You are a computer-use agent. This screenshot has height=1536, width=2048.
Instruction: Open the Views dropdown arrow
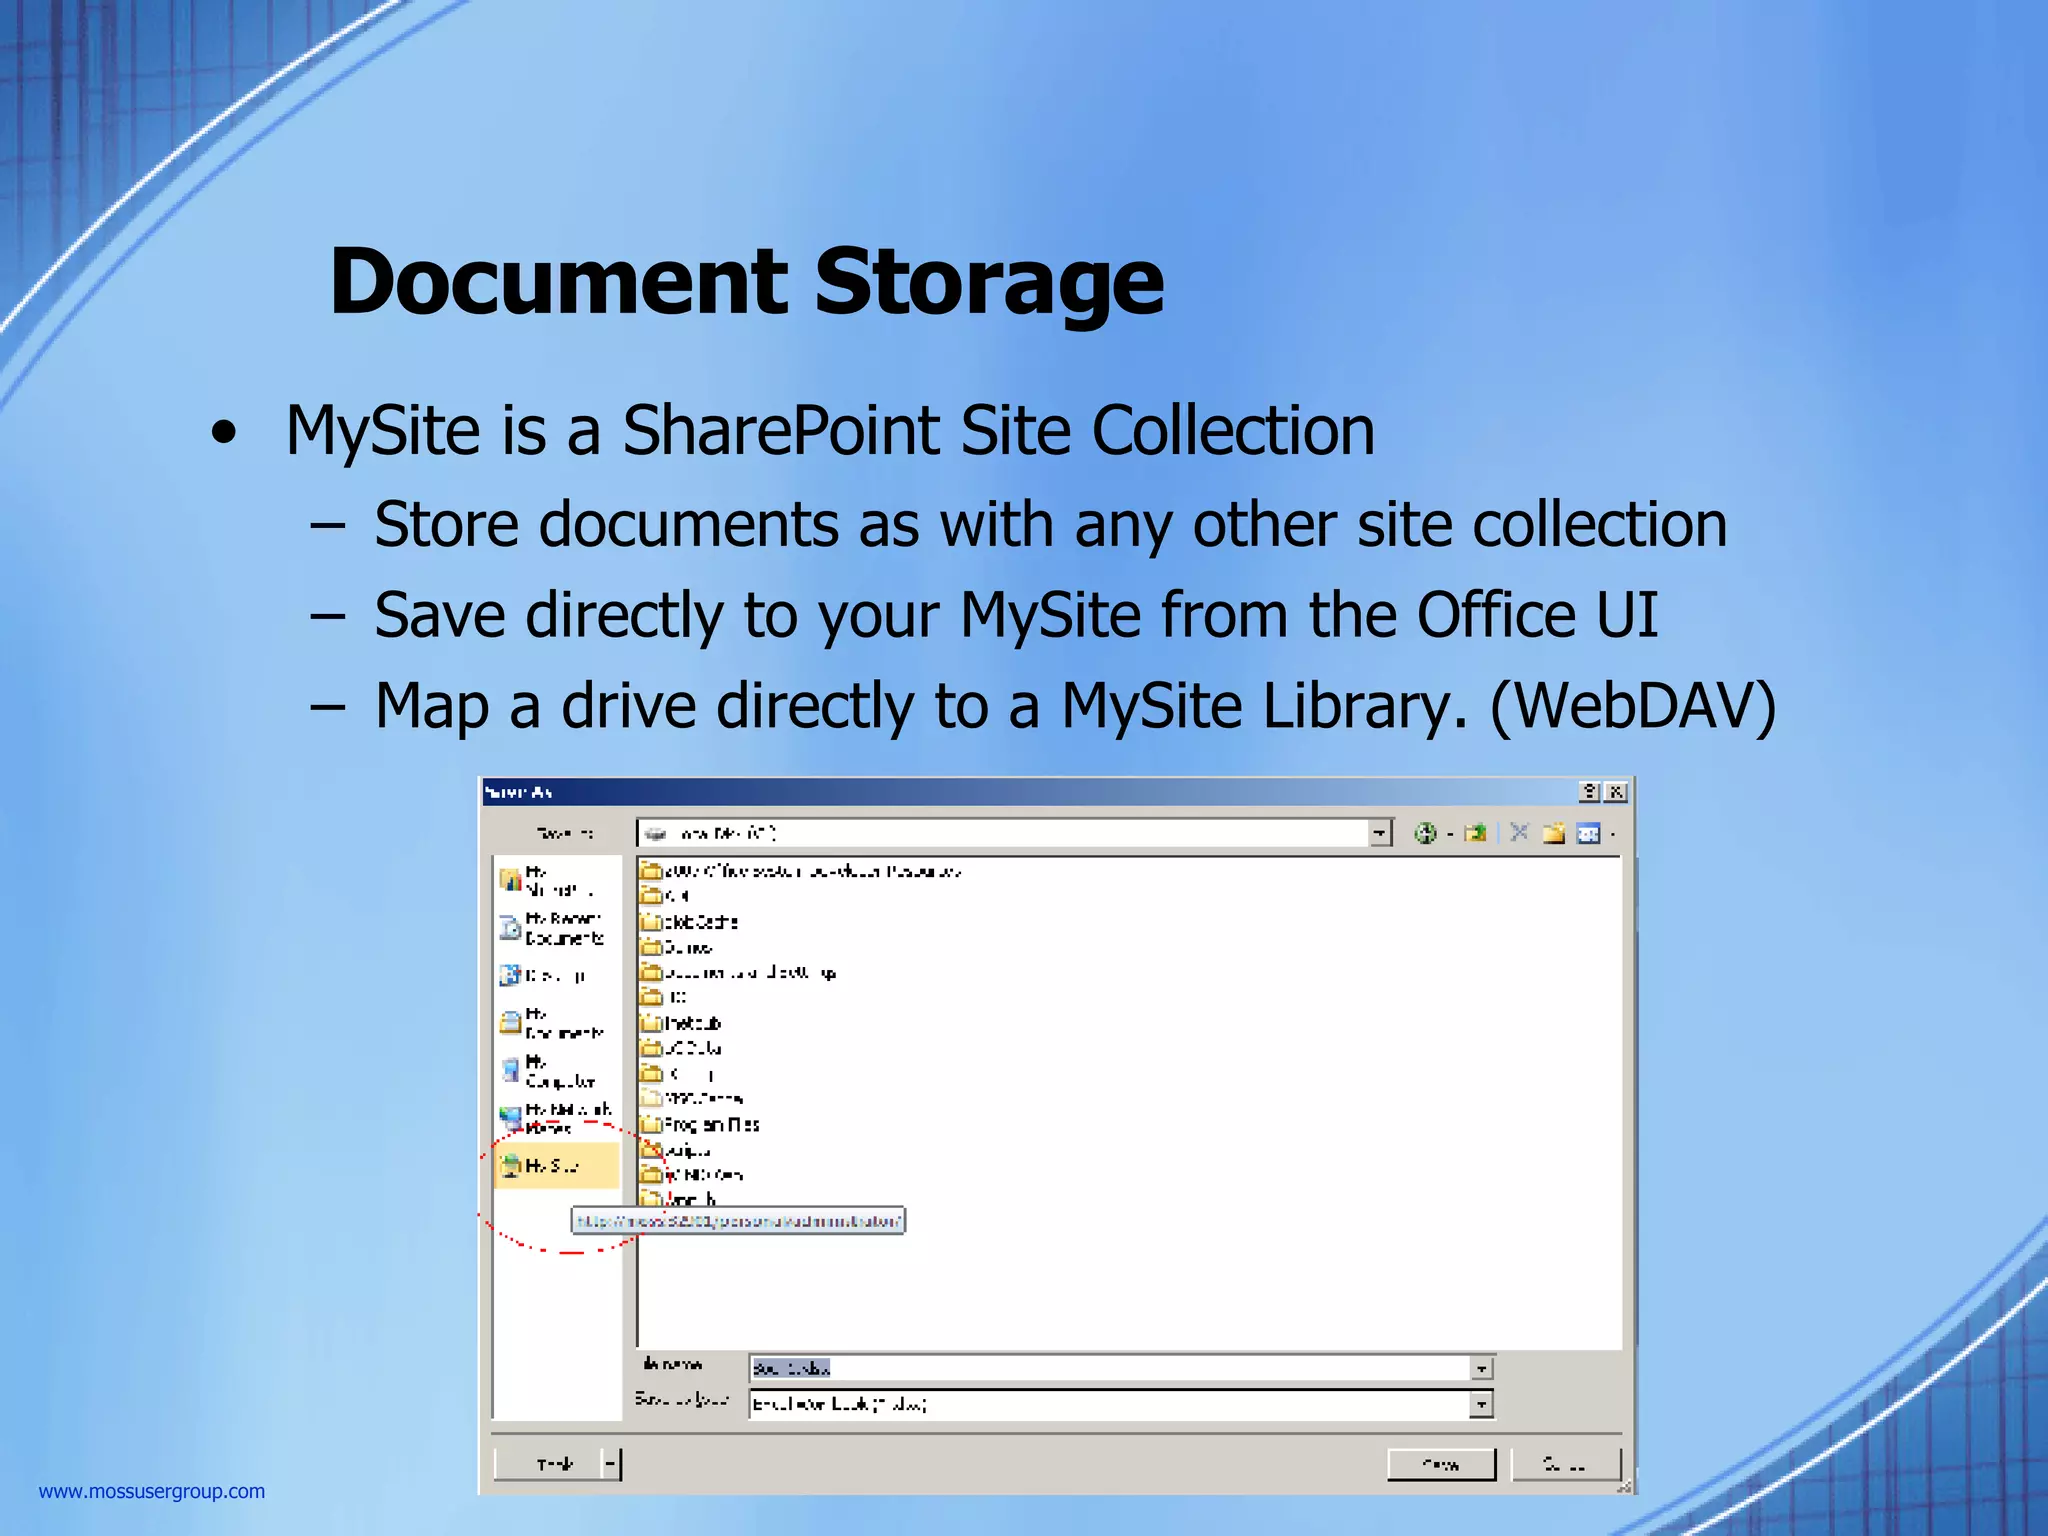[x=1612, y=834]
